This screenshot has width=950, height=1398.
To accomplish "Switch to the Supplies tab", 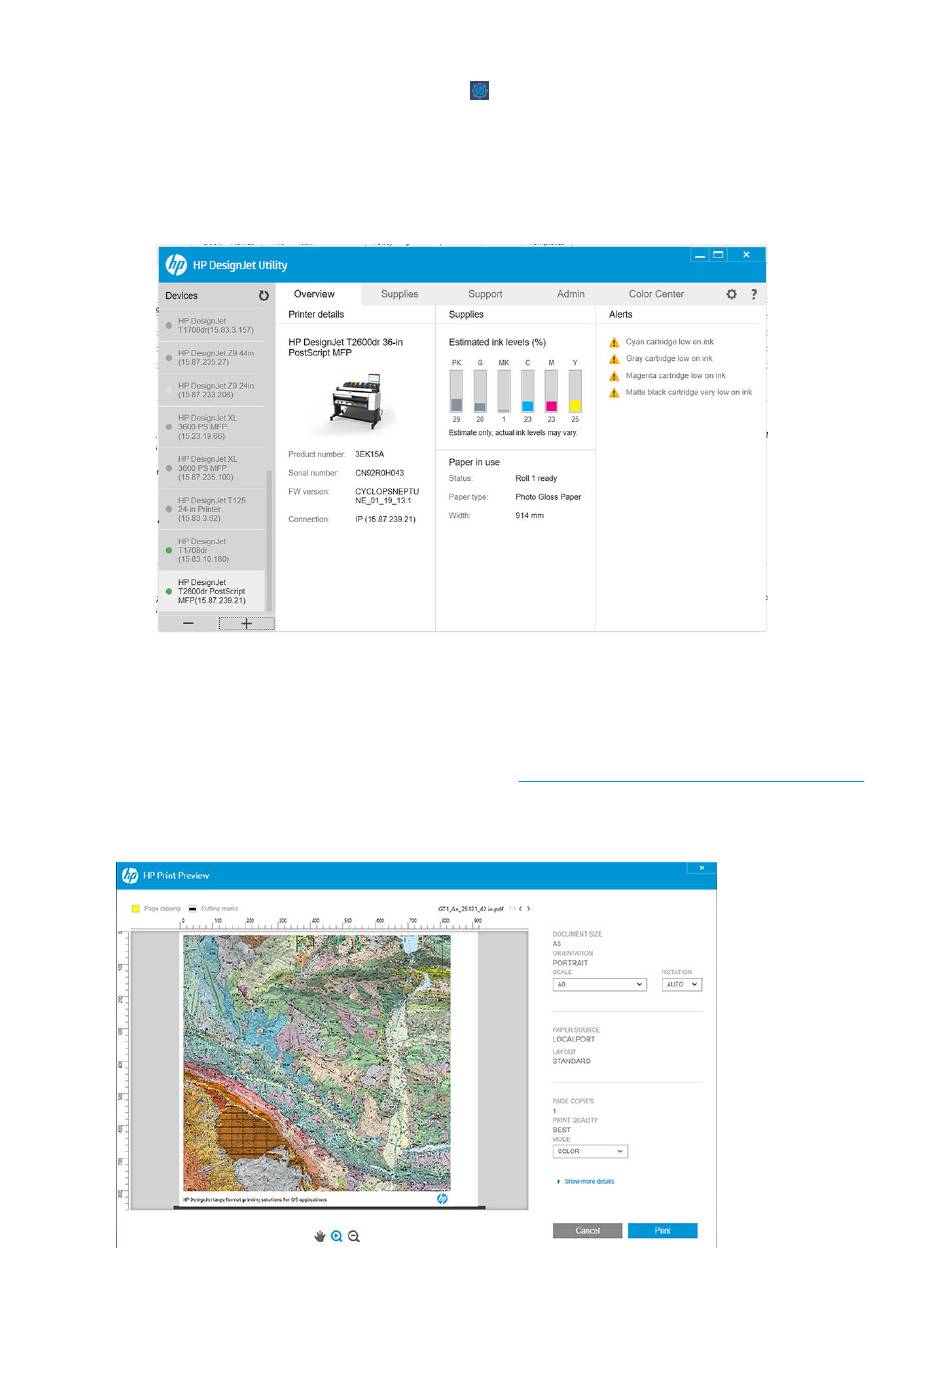I will (399, 294).
